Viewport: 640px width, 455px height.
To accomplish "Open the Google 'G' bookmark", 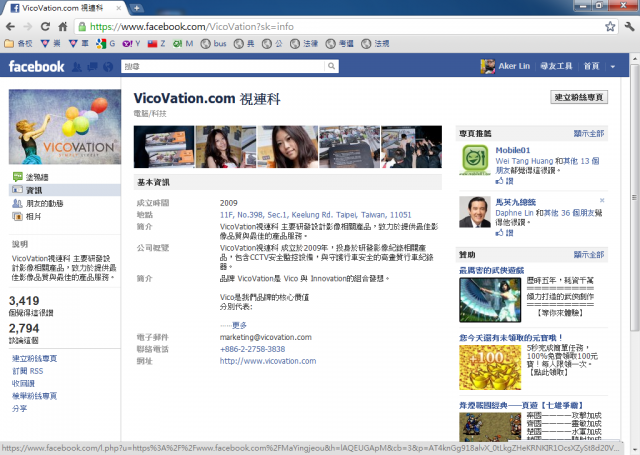I will click(x=106, y=43).
